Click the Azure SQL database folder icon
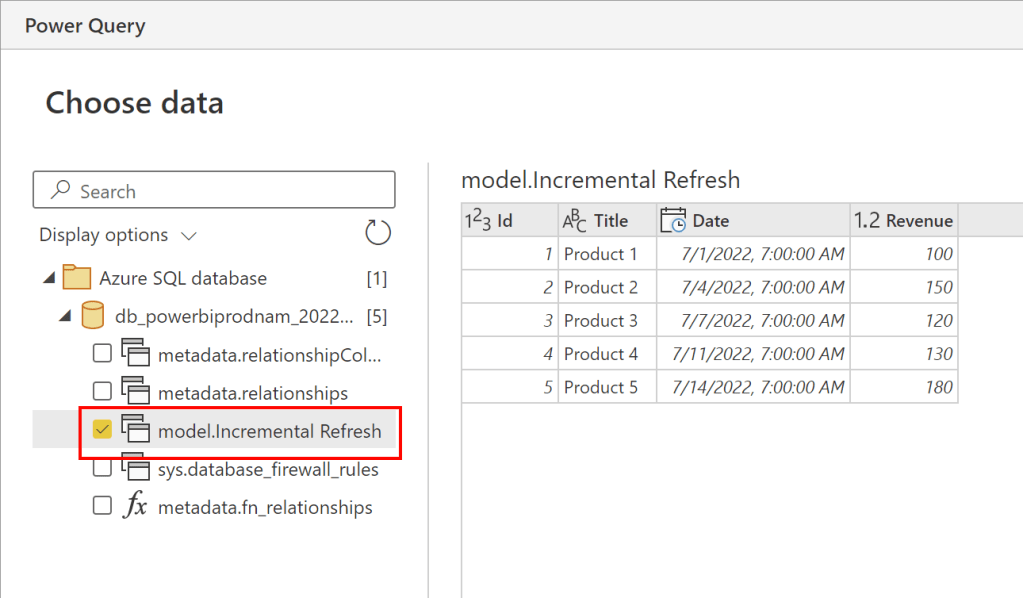This screenshot has height=598, width=1023. (x=76, y=278)
